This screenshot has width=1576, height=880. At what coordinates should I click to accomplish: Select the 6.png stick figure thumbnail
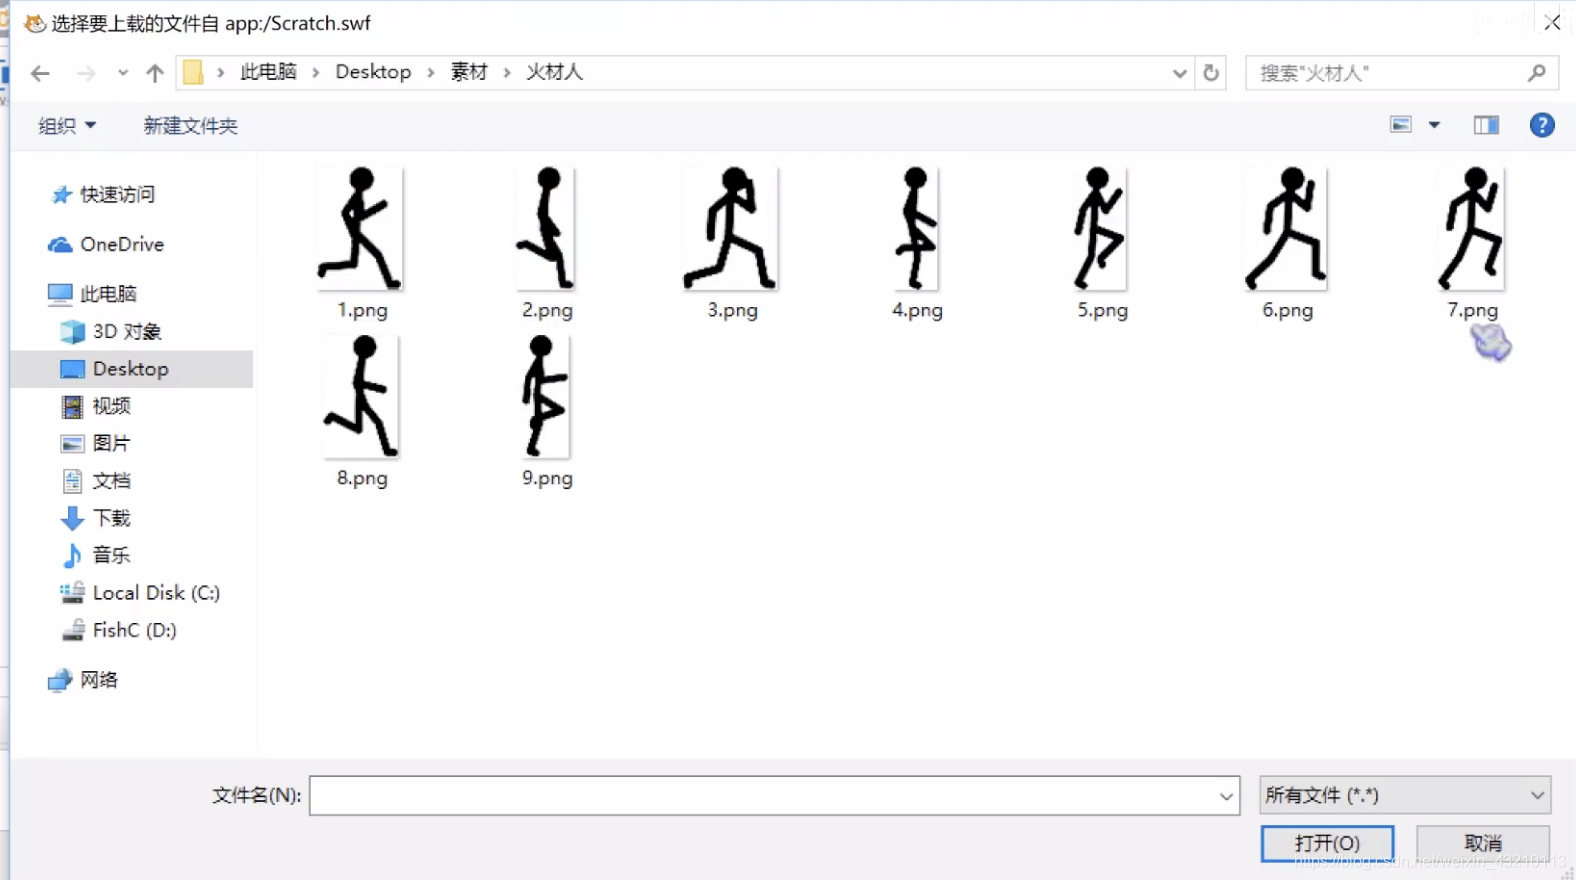[1286, 229]
